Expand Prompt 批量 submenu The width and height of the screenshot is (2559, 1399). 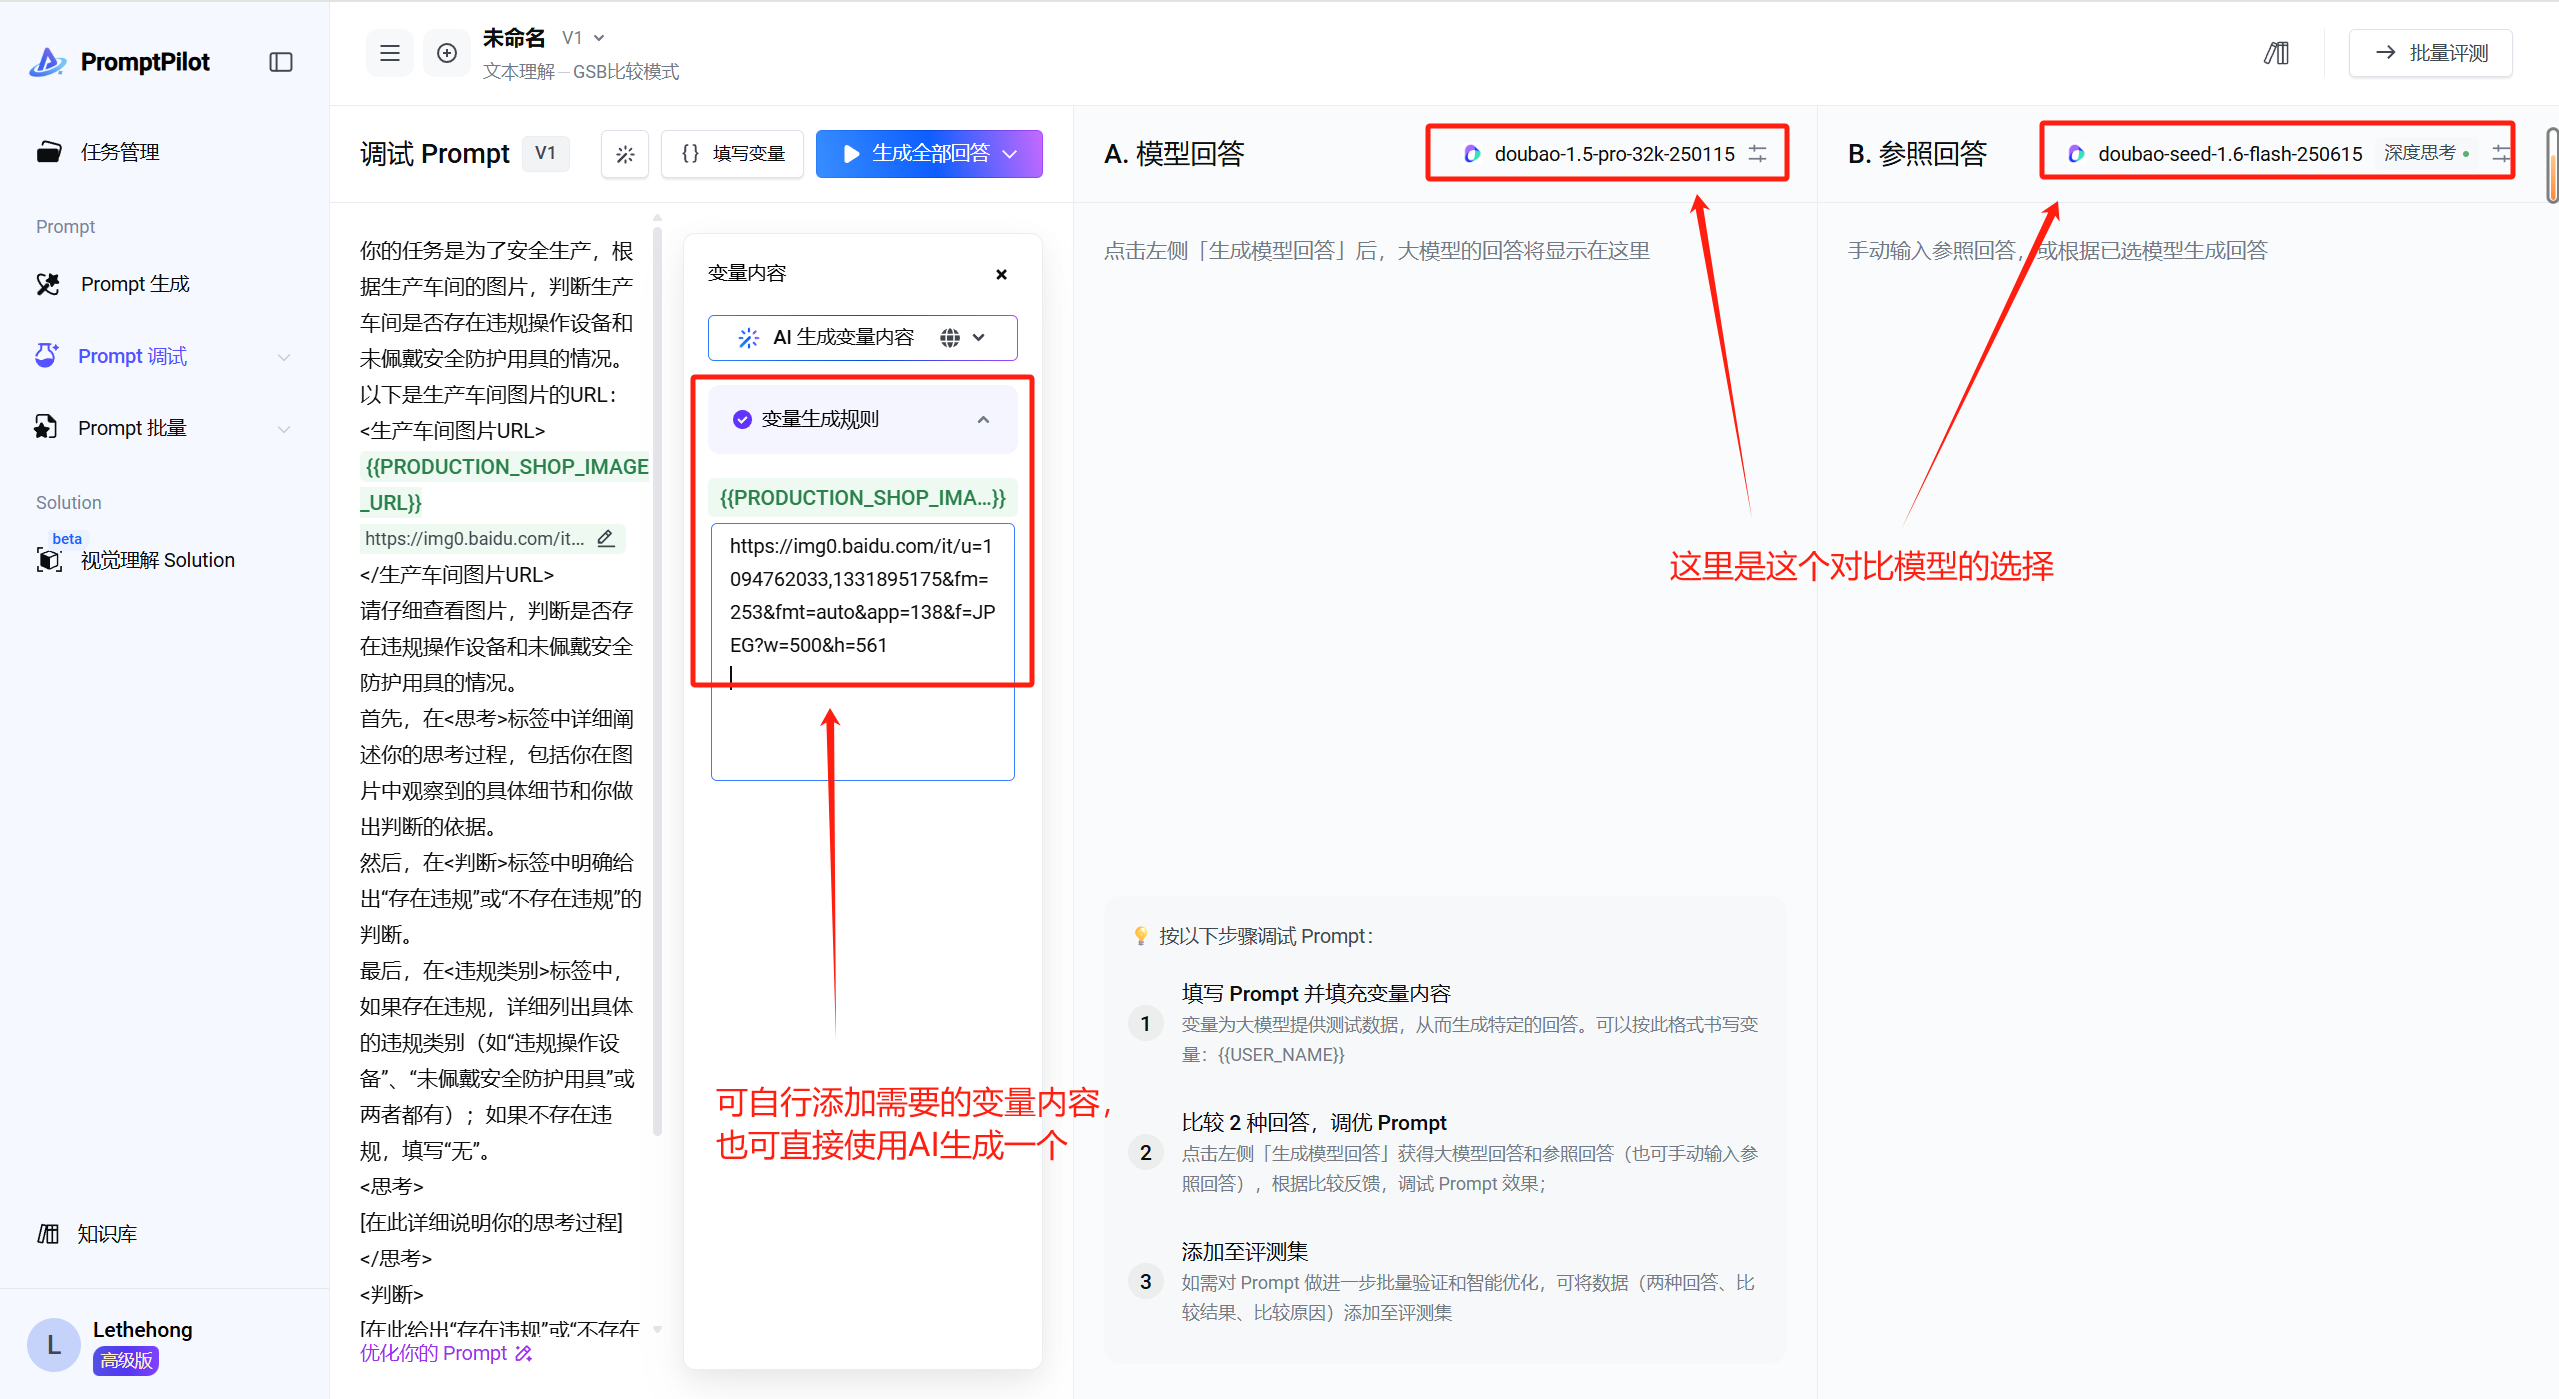coord(284,429)
